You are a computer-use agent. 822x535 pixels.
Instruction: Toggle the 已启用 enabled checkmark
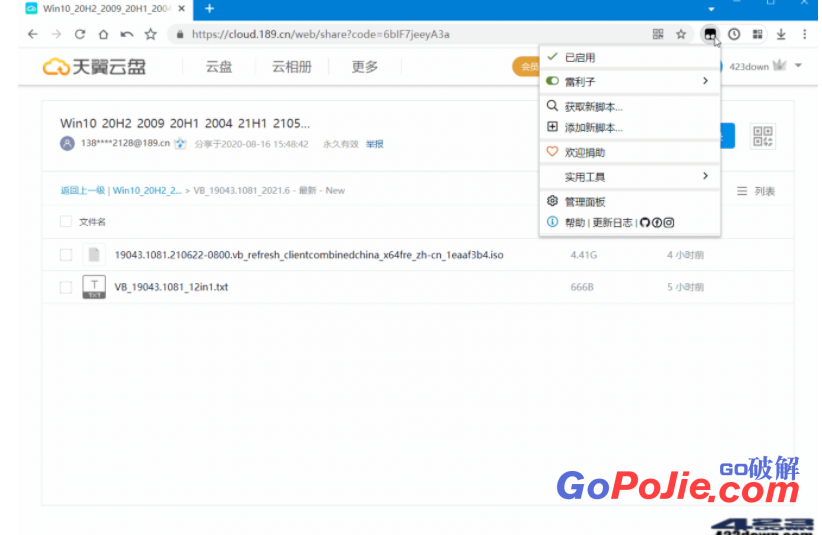pyautogui.click(x=552, y=57)
